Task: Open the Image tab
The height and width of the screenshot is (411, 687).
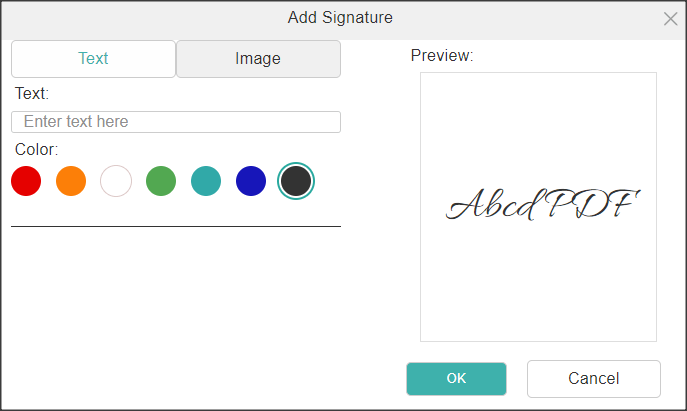Action: tap(258, 59)
